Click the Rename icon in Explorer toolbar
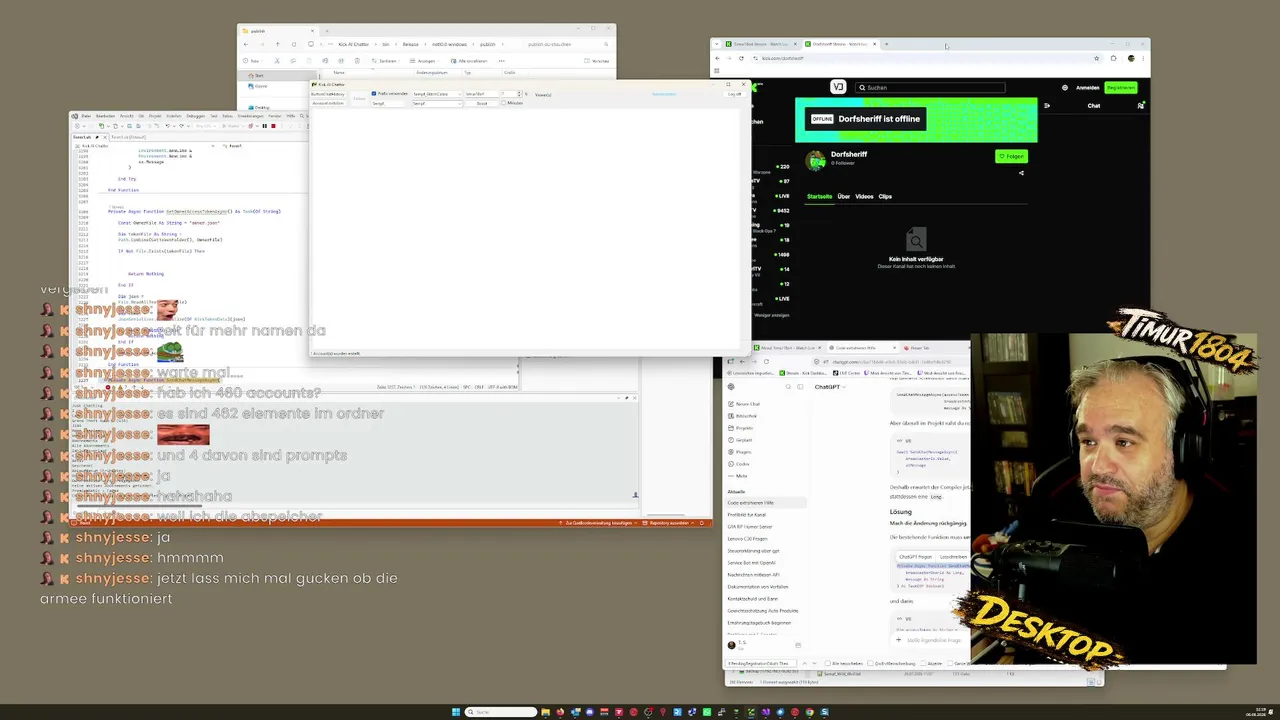Viewport: 1280px width, 720px height. [x=325, y=61]
